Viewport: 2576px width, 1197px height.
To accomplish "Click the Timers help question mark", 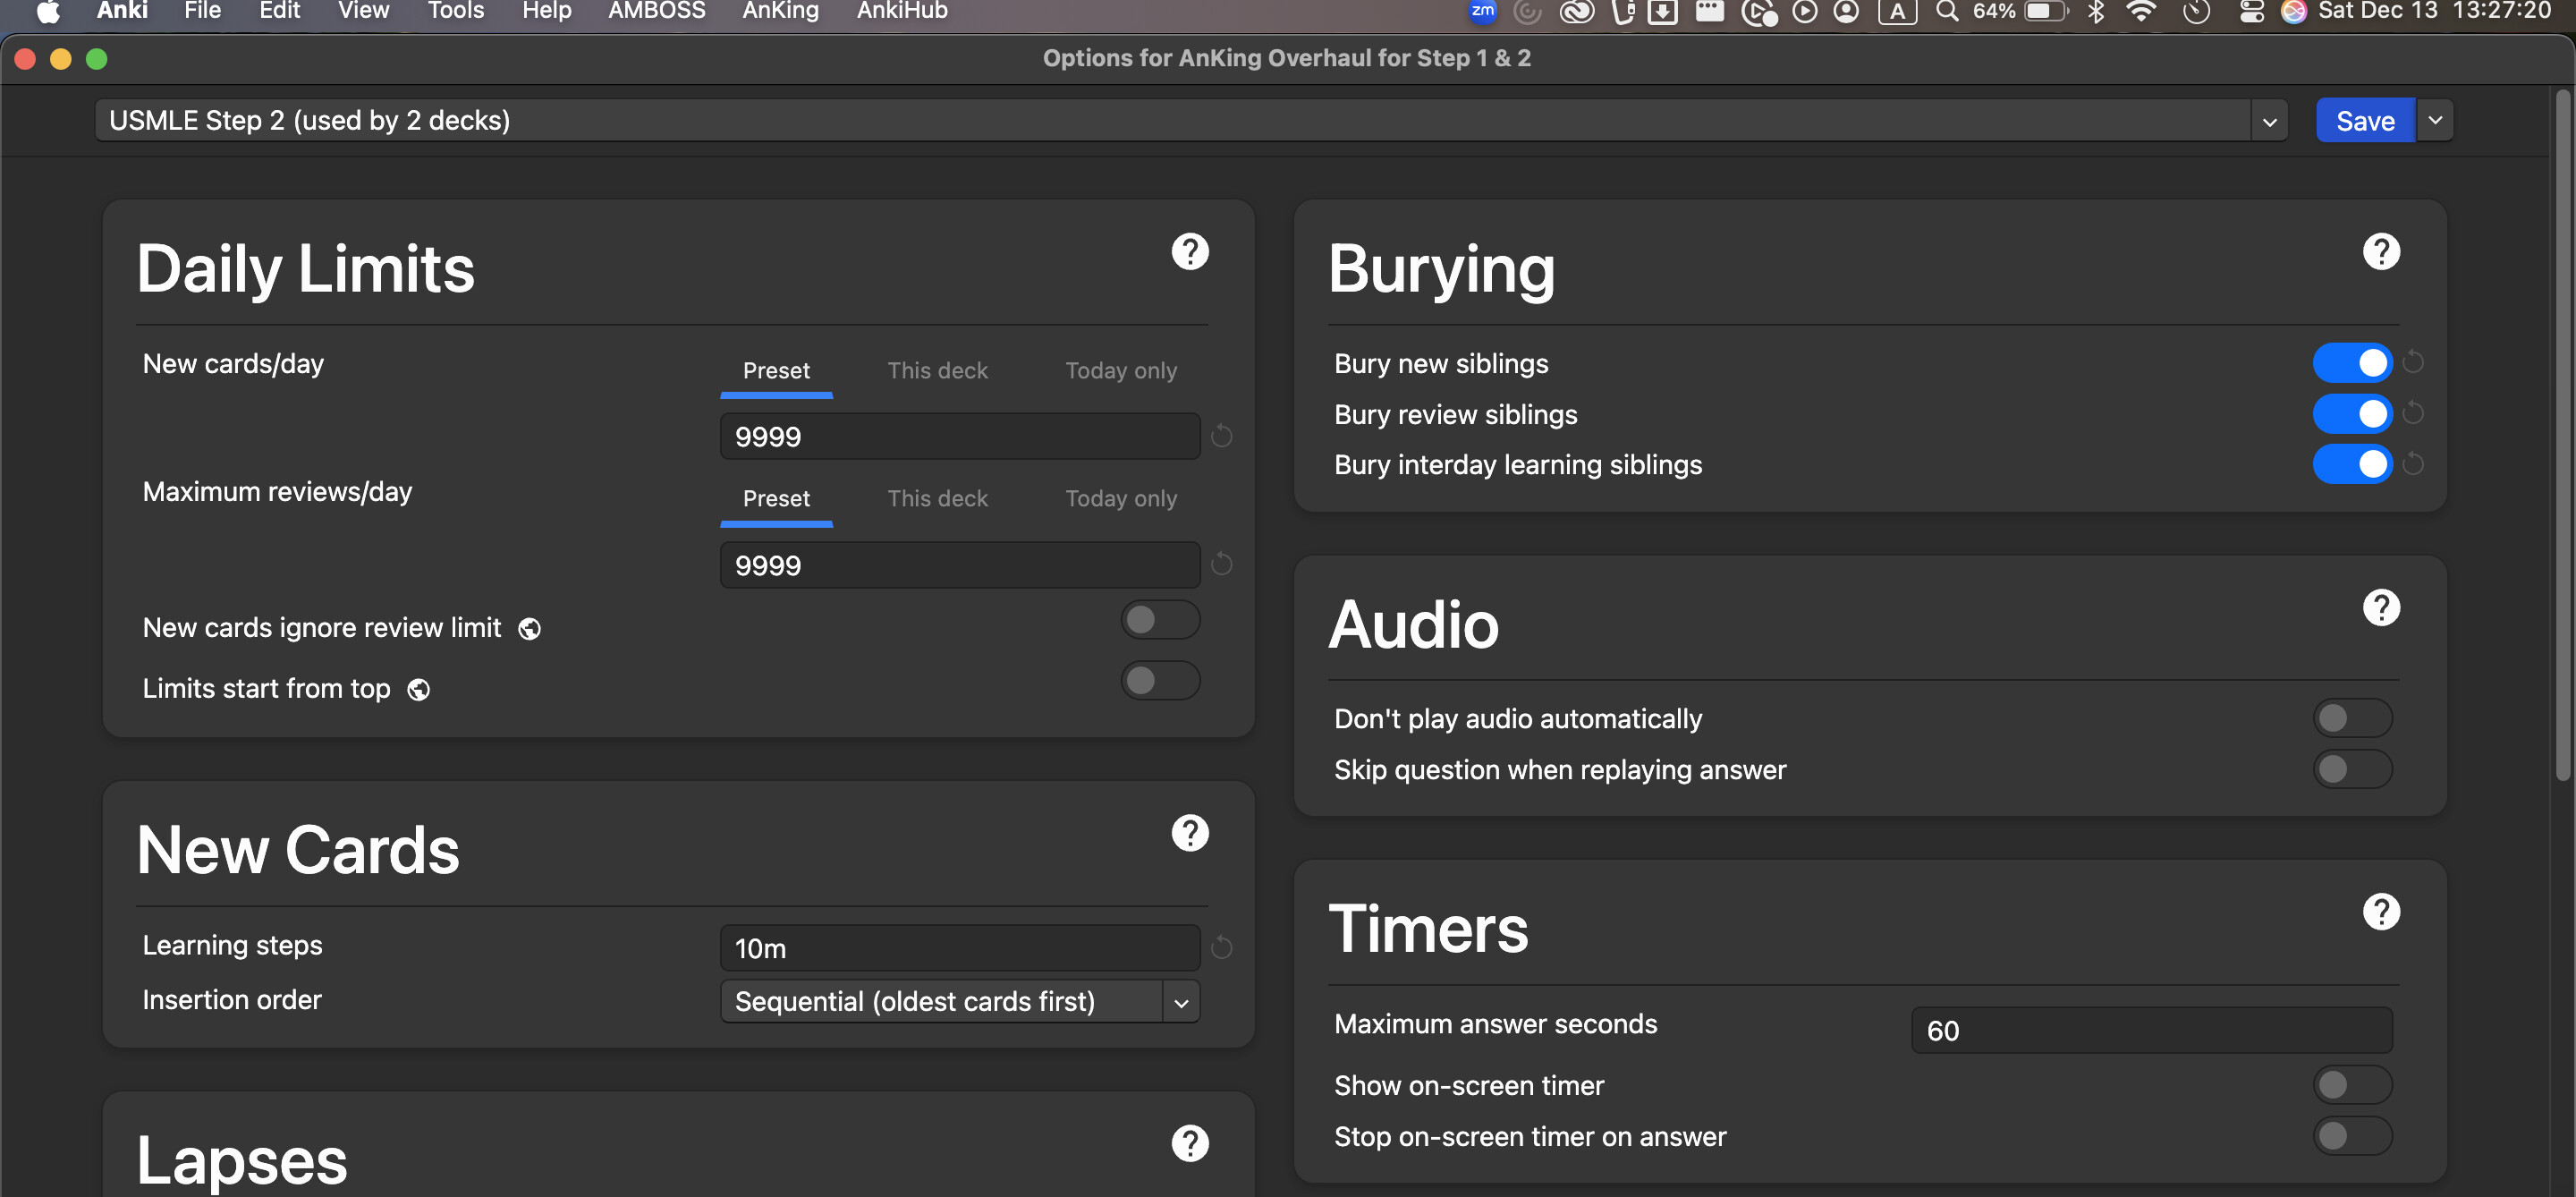I will [x=2380, y=912].
